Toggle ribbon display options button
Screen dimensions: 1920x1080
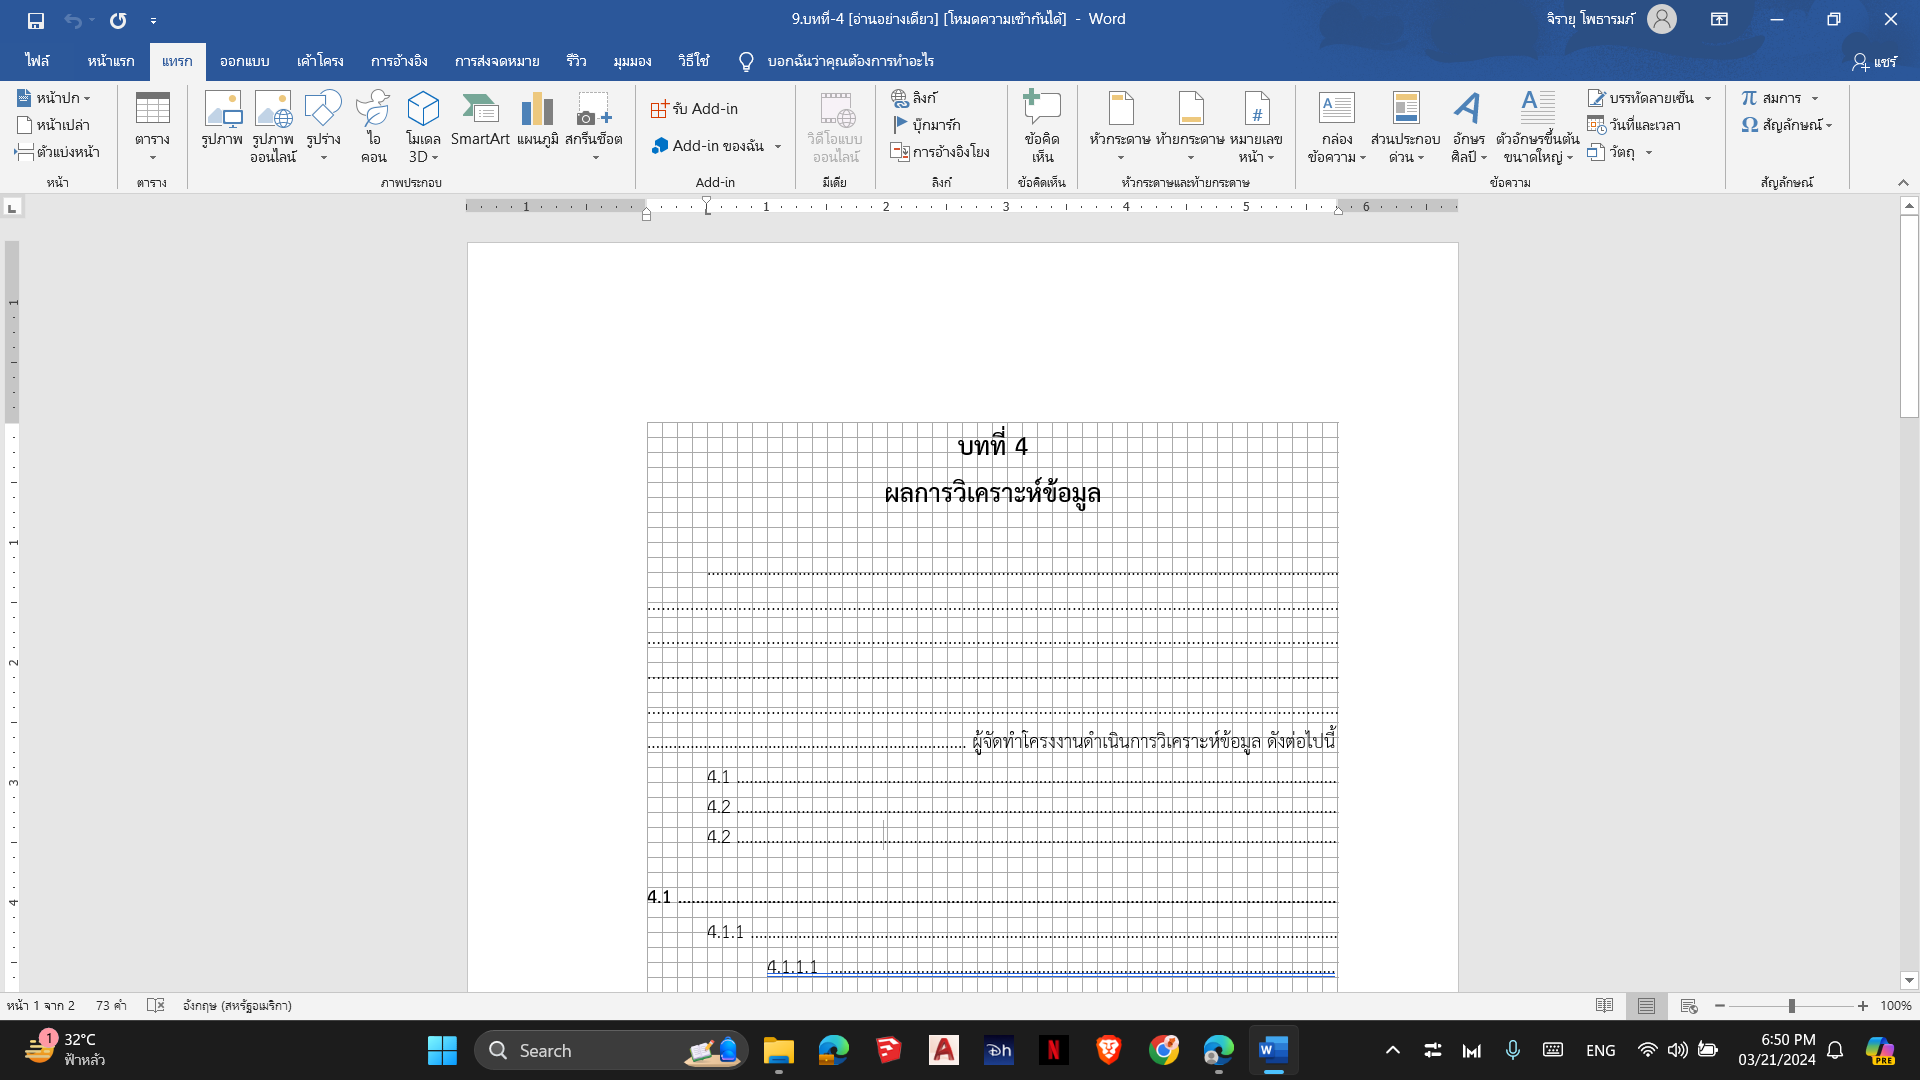click(x=1719, y=19)
